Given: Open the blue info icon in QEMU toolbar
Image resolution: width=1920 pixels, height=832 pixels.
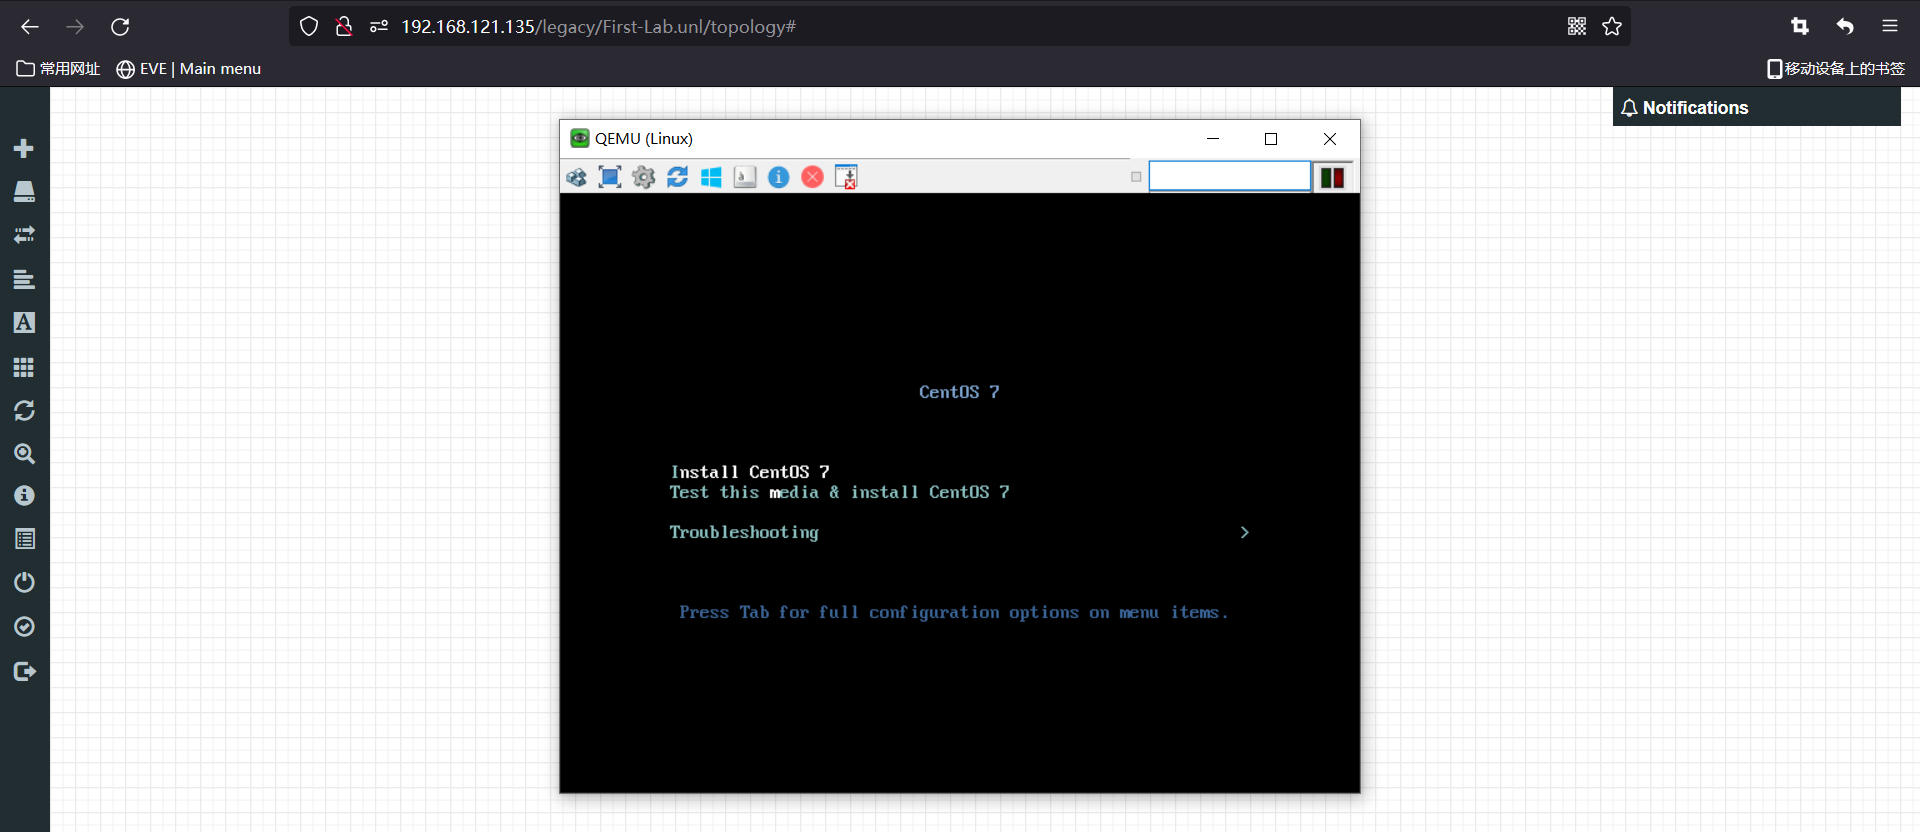Looking at the screenshot, I should coord(779,177).
